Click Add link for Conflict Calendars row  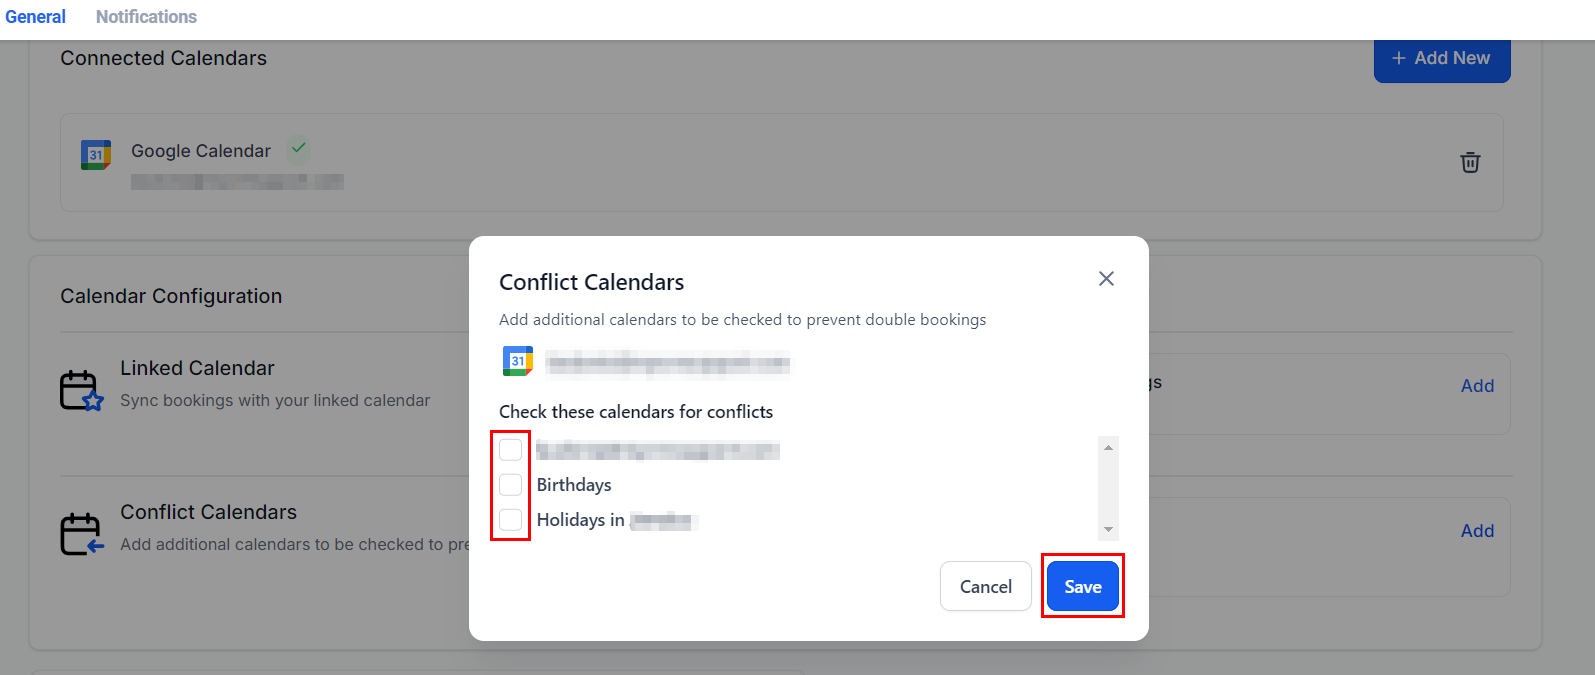(x=1477, y=531)
